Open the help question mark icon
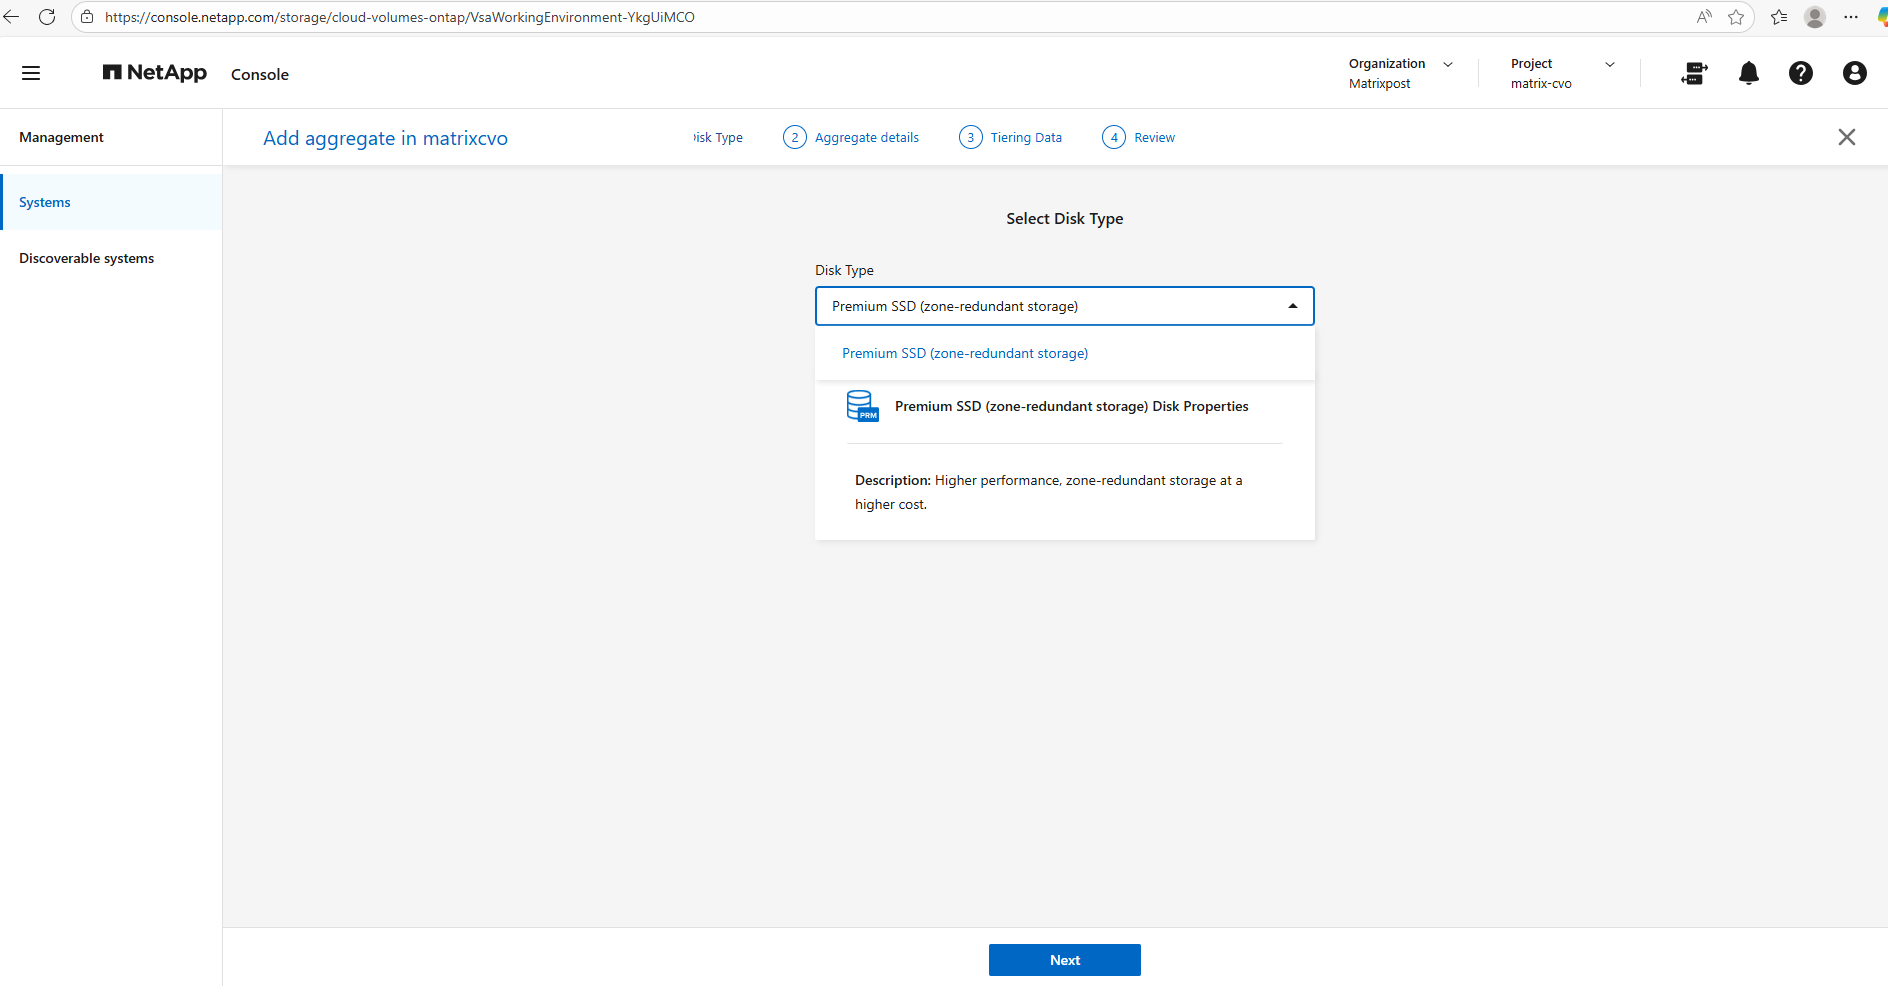The width and height of the screenshot is (1888, 986). (1800, 73)
